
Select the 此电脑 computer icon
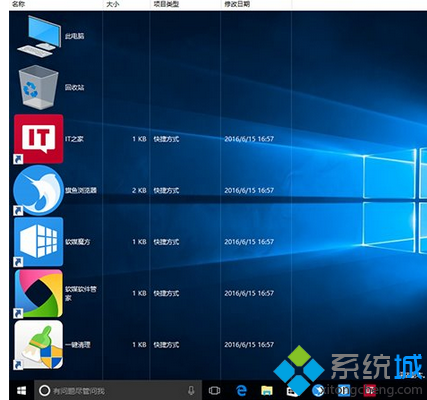click(x=39, y=36)
